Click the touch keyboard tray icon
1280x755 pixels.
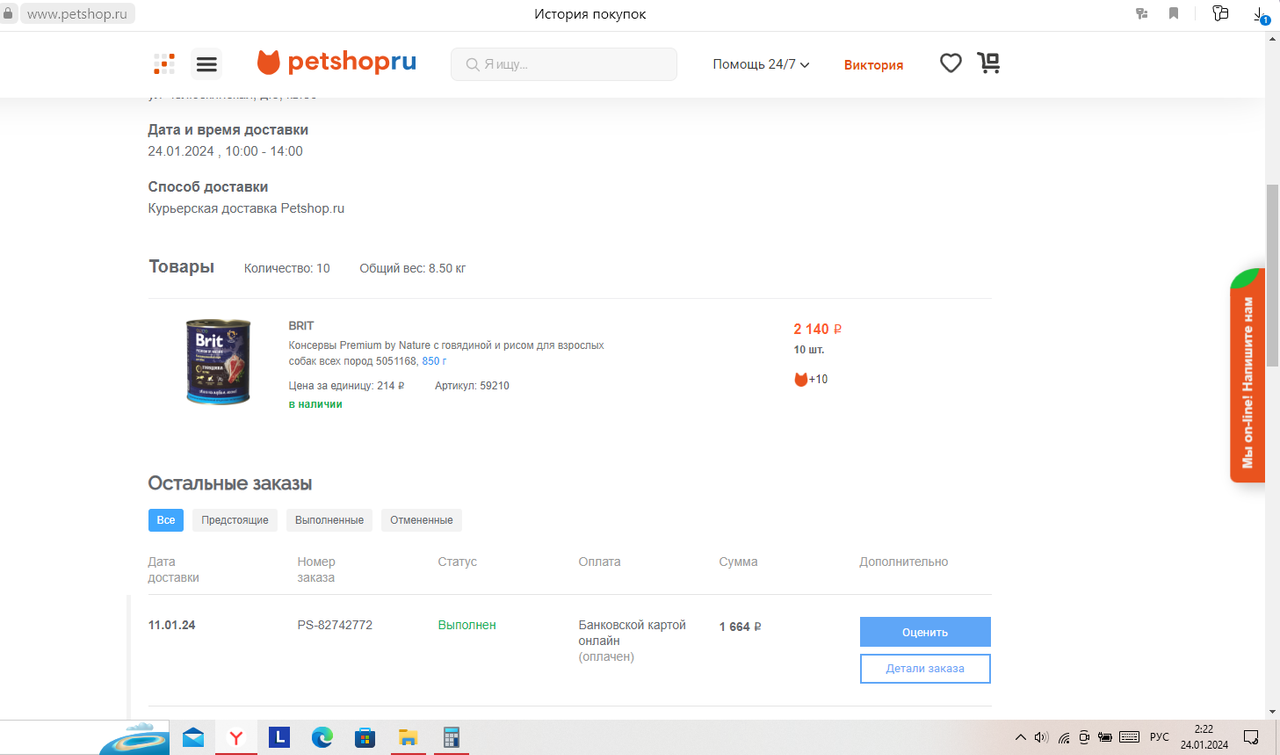pos(1129,738)
